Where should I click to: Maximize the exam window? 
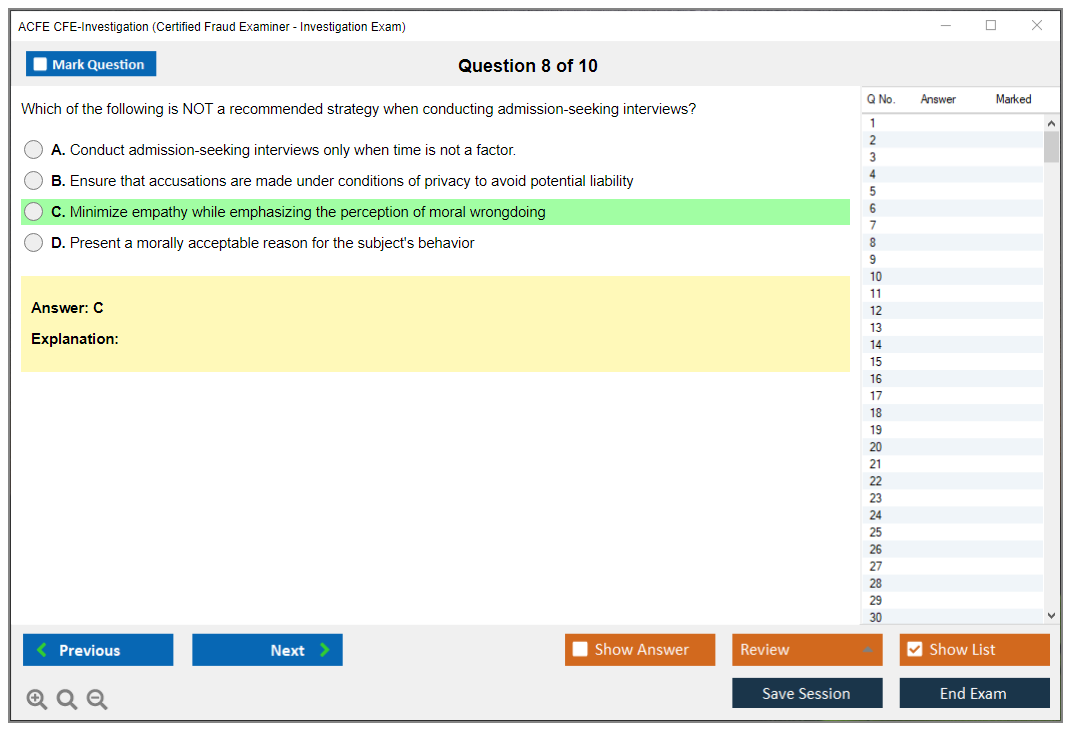pos(991,26)
